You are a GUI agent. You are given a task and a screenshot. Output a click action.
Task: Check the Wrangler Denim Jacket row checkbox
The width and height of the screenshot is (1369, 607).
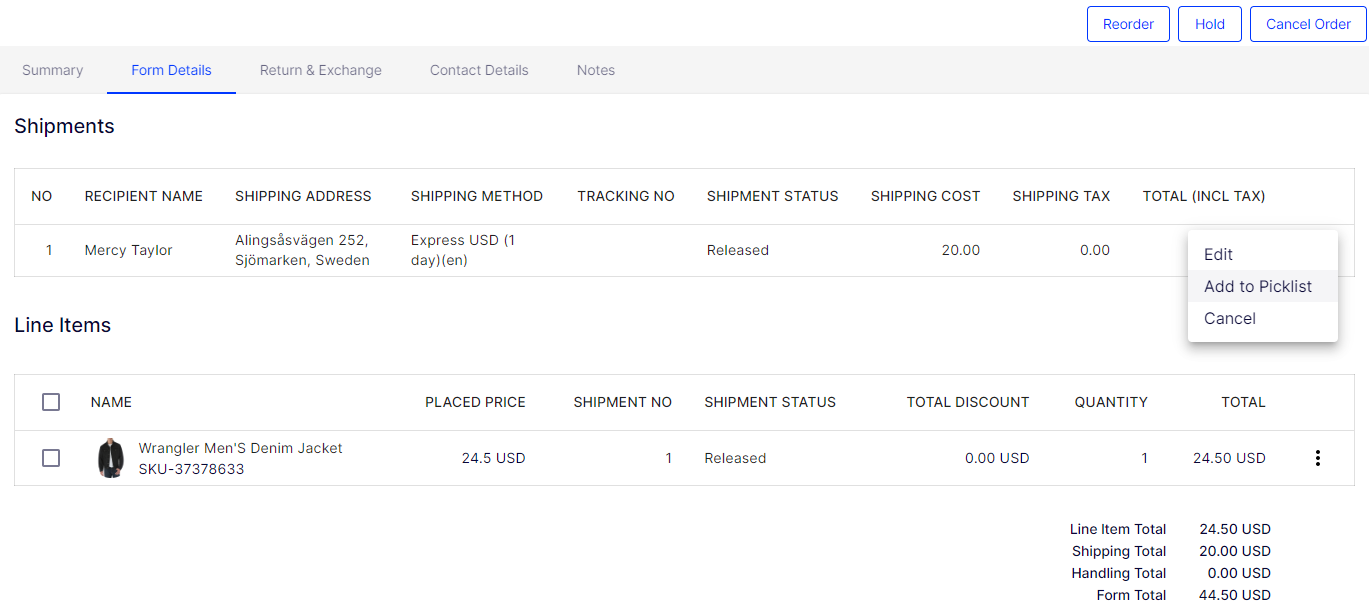51,458
